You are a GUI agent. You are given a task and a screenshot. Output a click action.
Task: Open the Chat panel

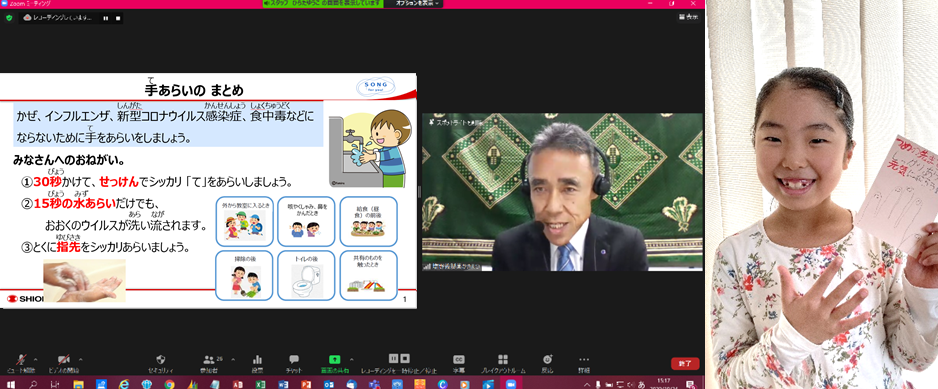(x=294, y=363)
